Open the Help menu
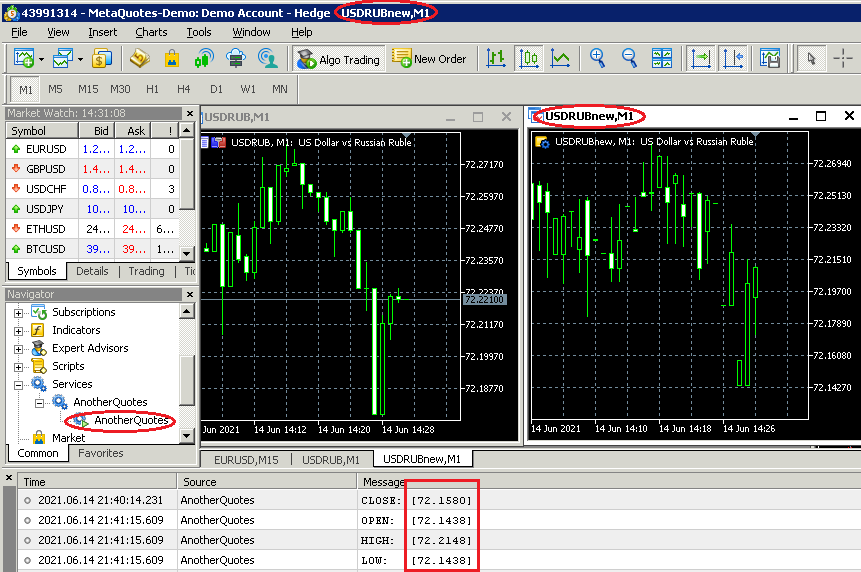 point(301,32)
